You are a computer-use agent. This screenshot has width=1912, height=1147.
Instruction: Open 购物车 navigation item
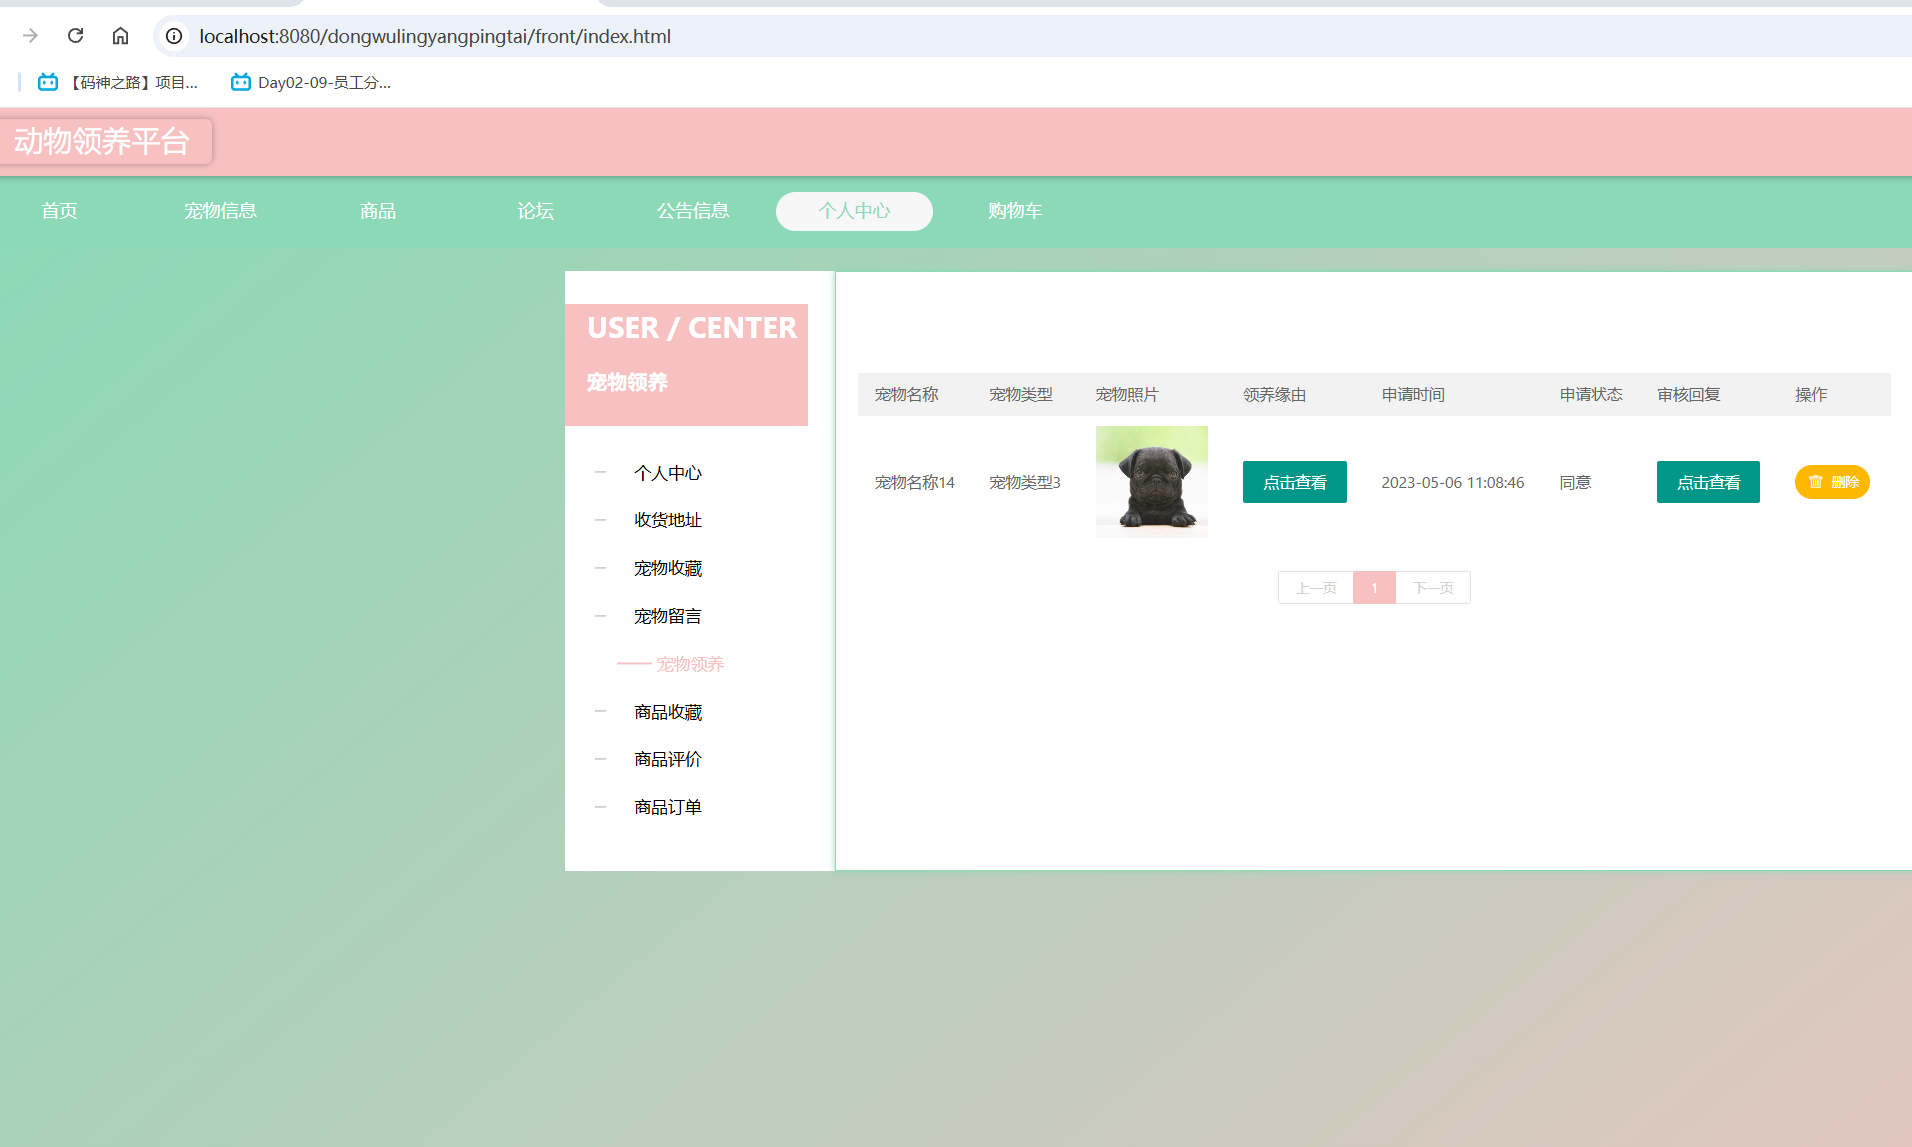(x=1015, y=211)
